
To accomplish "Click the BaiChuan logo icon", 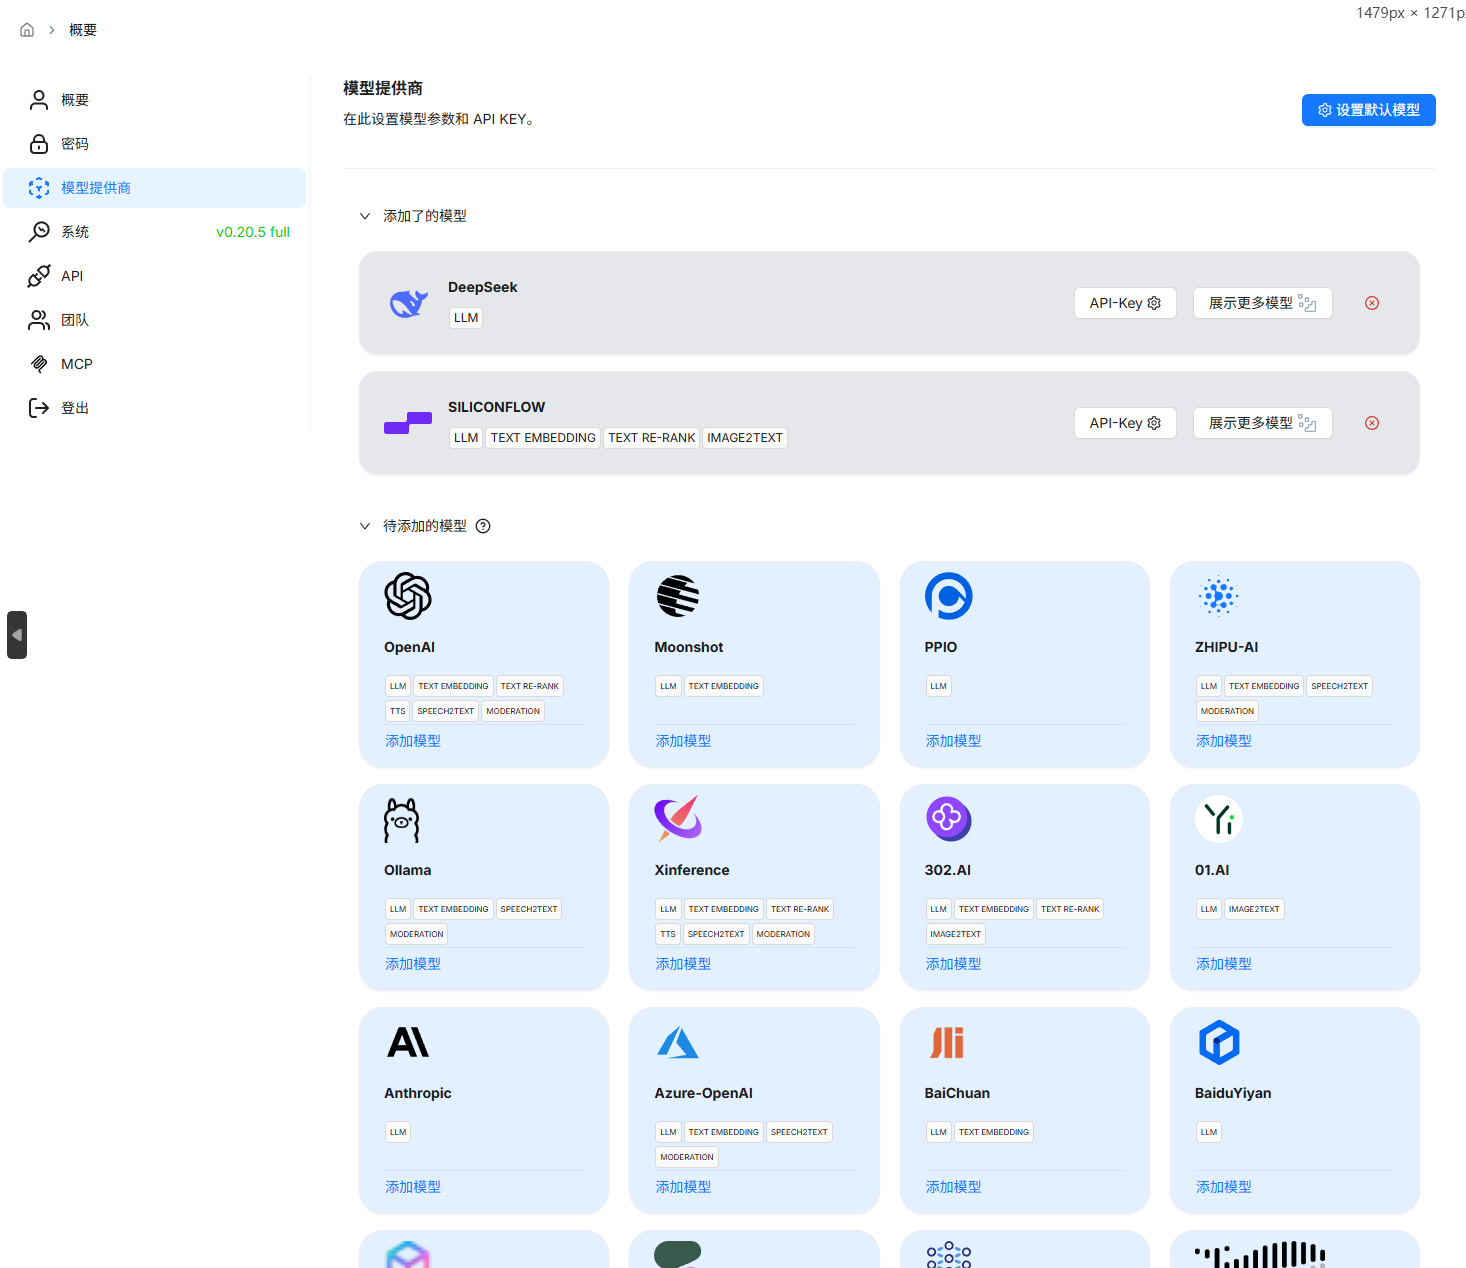I will 947,1042.
